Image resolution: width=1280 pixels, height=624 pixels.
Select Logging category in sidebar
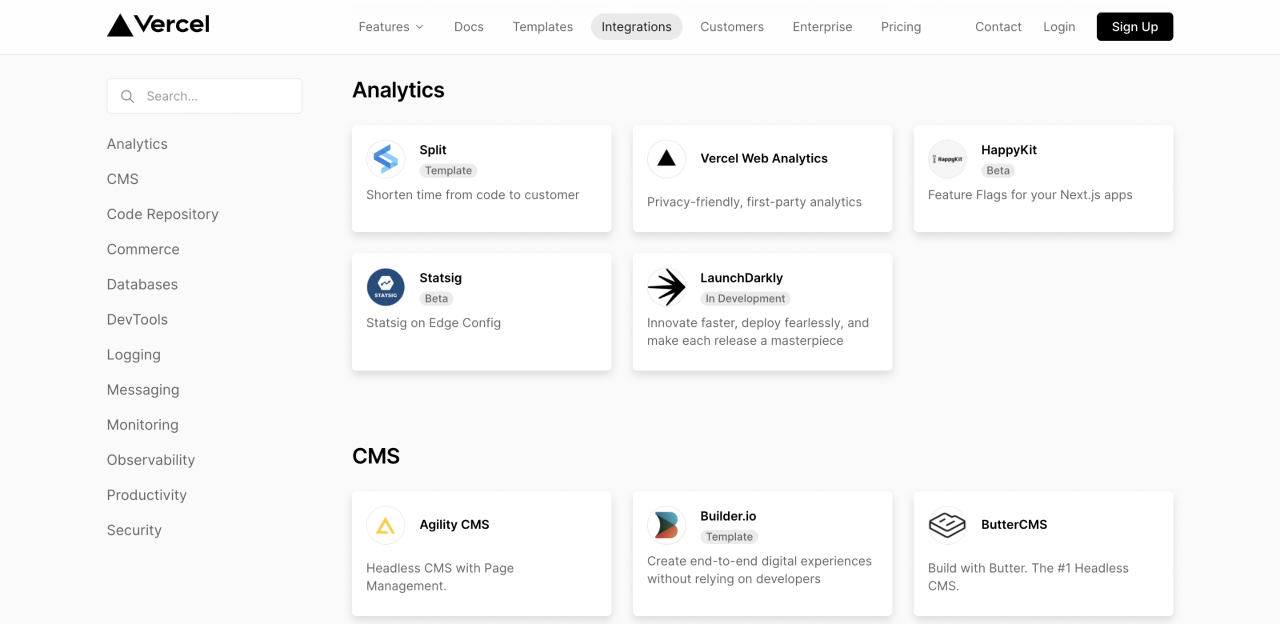pos(134,354)
